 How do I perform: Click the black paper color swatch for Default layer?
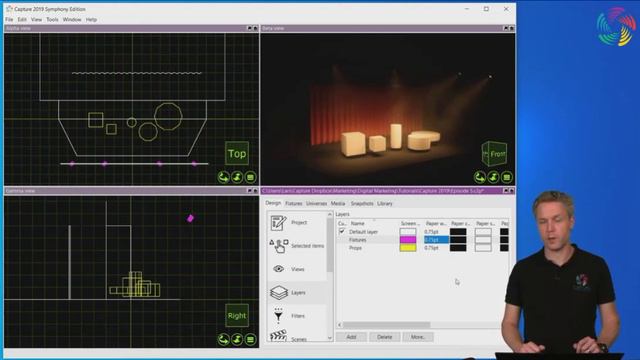[x=458, y=232]
